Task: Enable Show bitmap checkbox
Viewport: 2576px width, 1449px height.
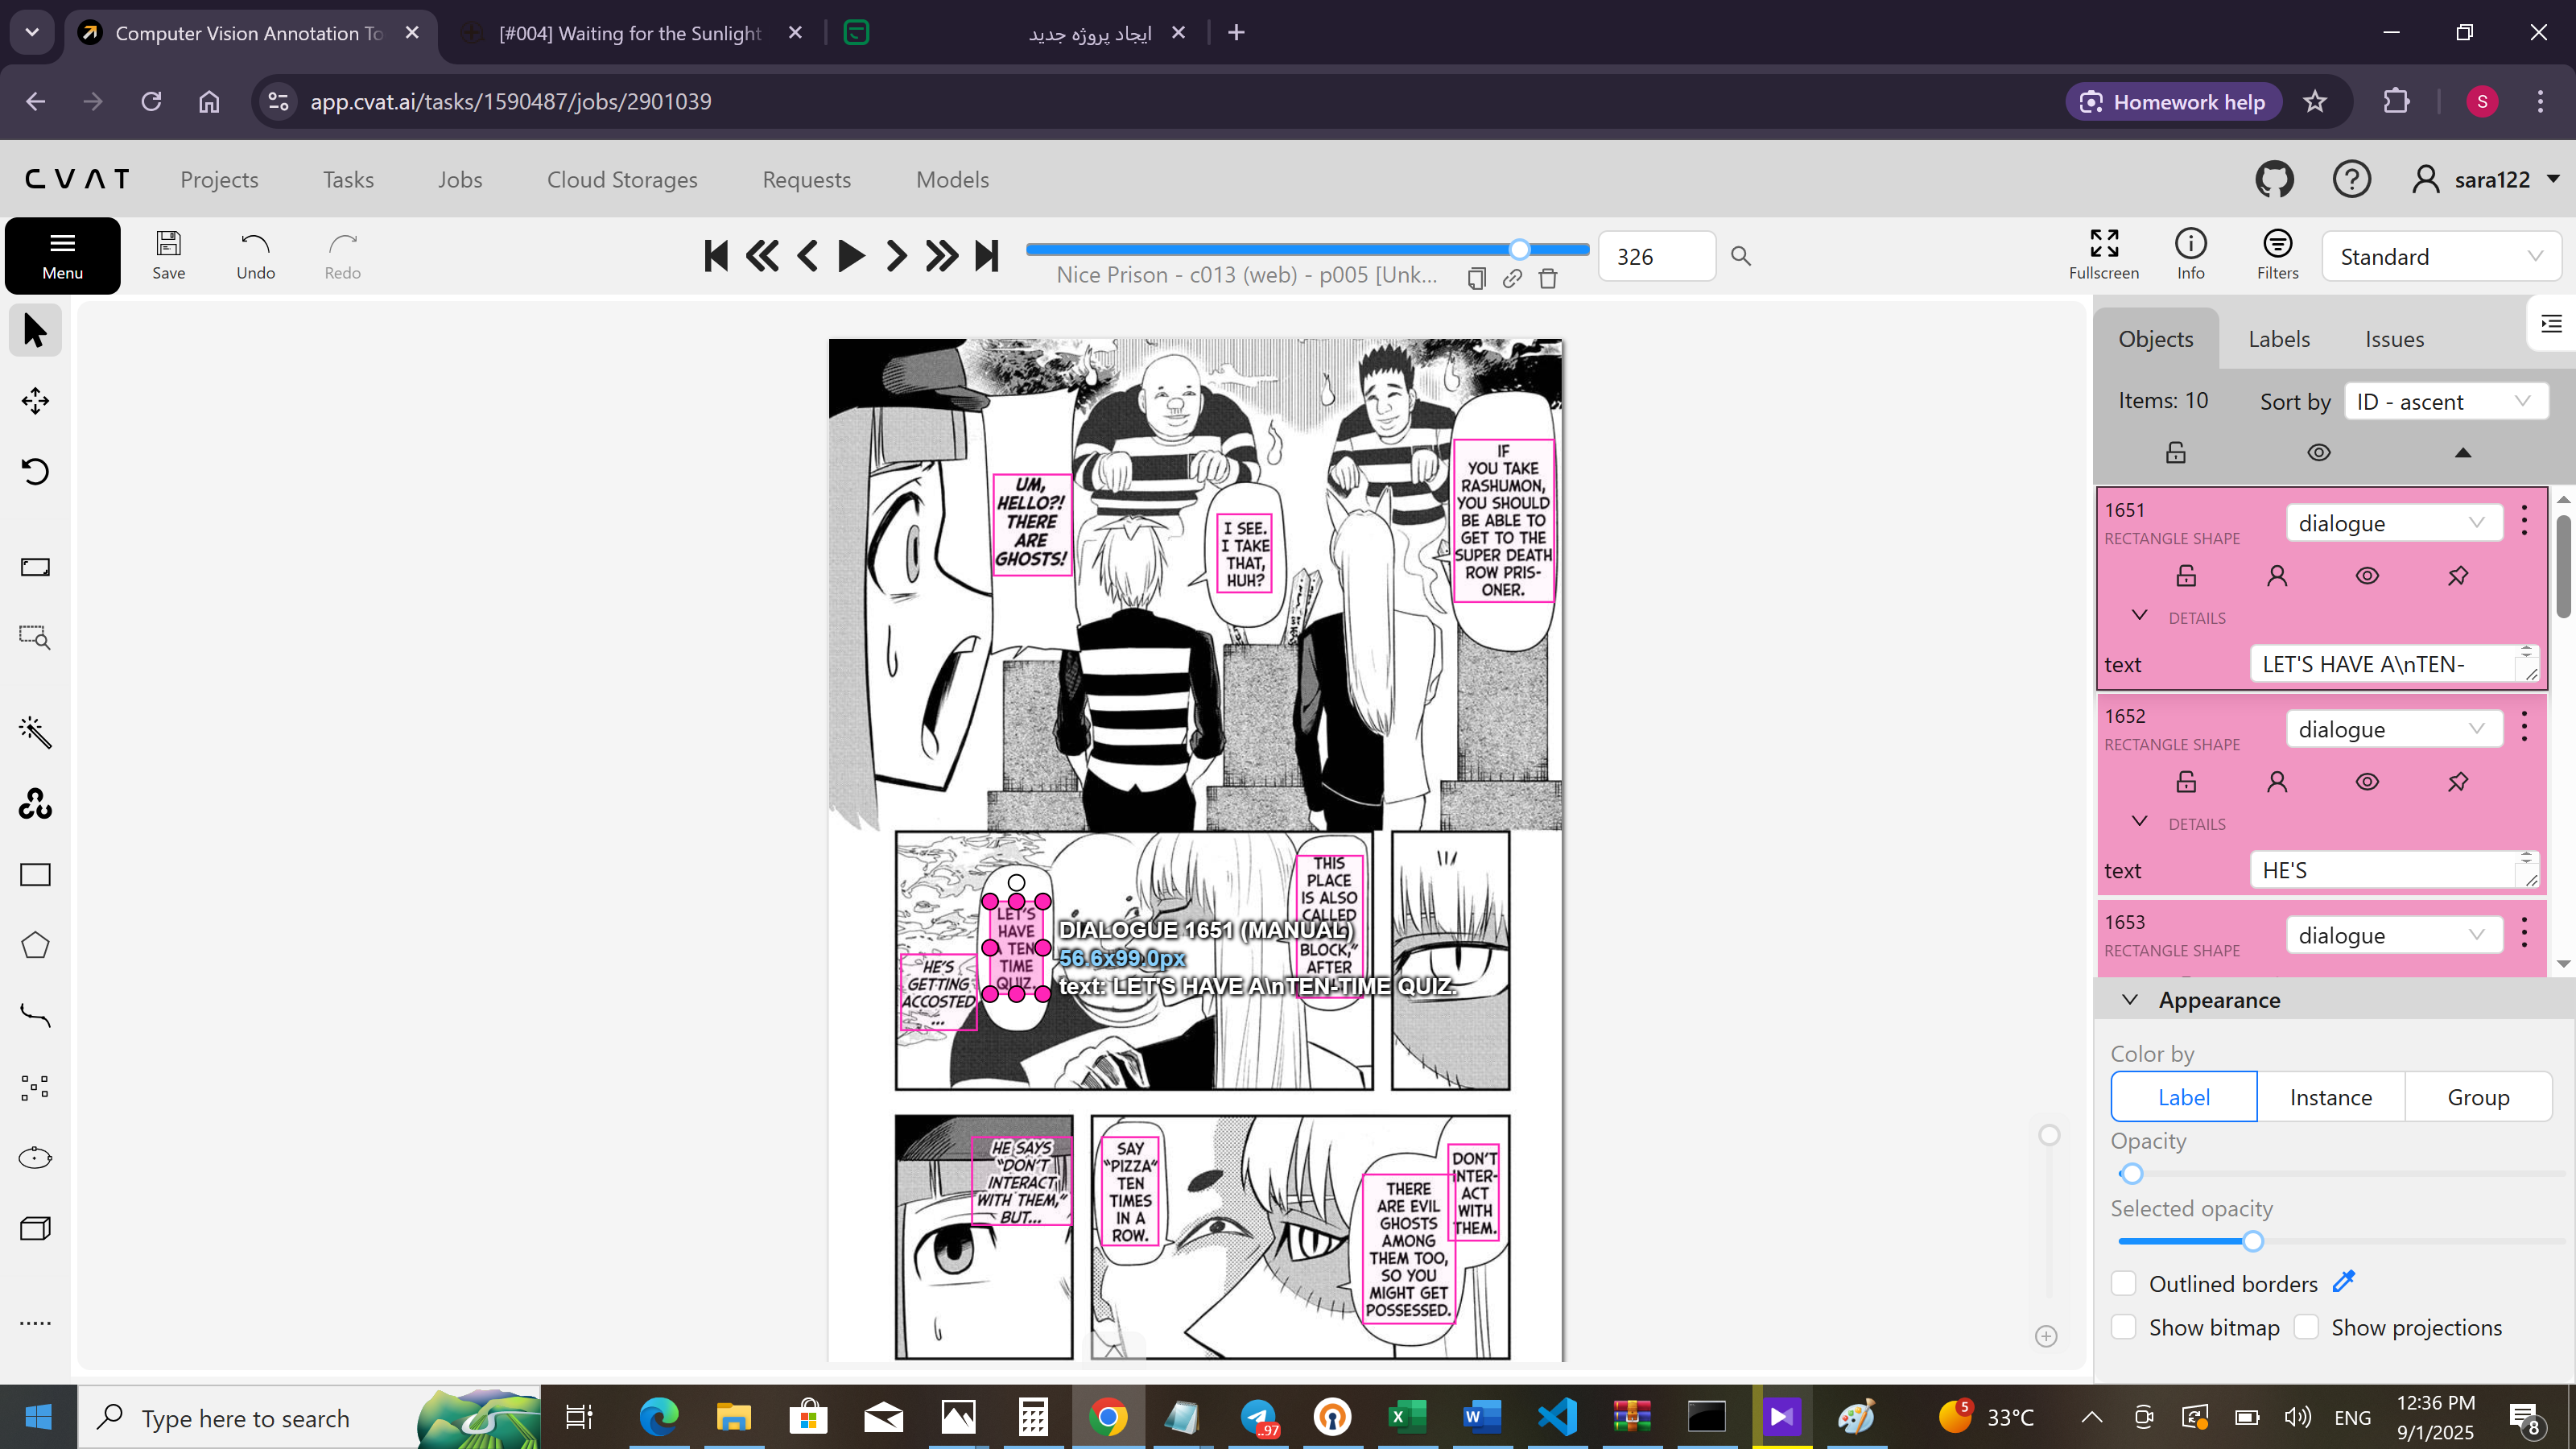Action: click(x=2123, y=1327)
